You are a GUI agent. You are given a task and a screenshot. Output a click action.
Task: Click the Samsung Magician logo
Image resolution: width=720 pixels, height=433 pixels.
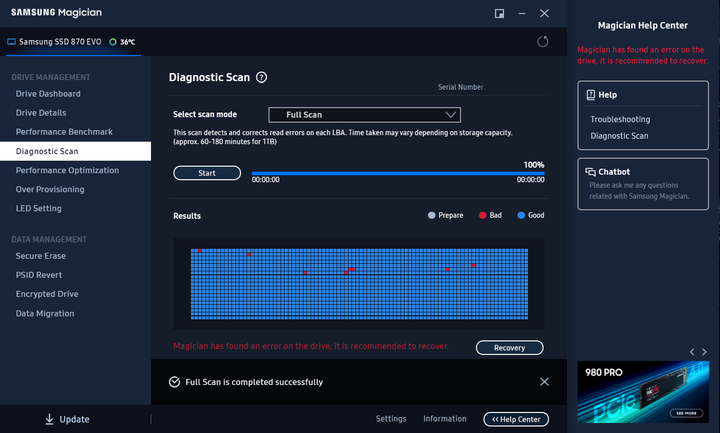pos(56,12)
